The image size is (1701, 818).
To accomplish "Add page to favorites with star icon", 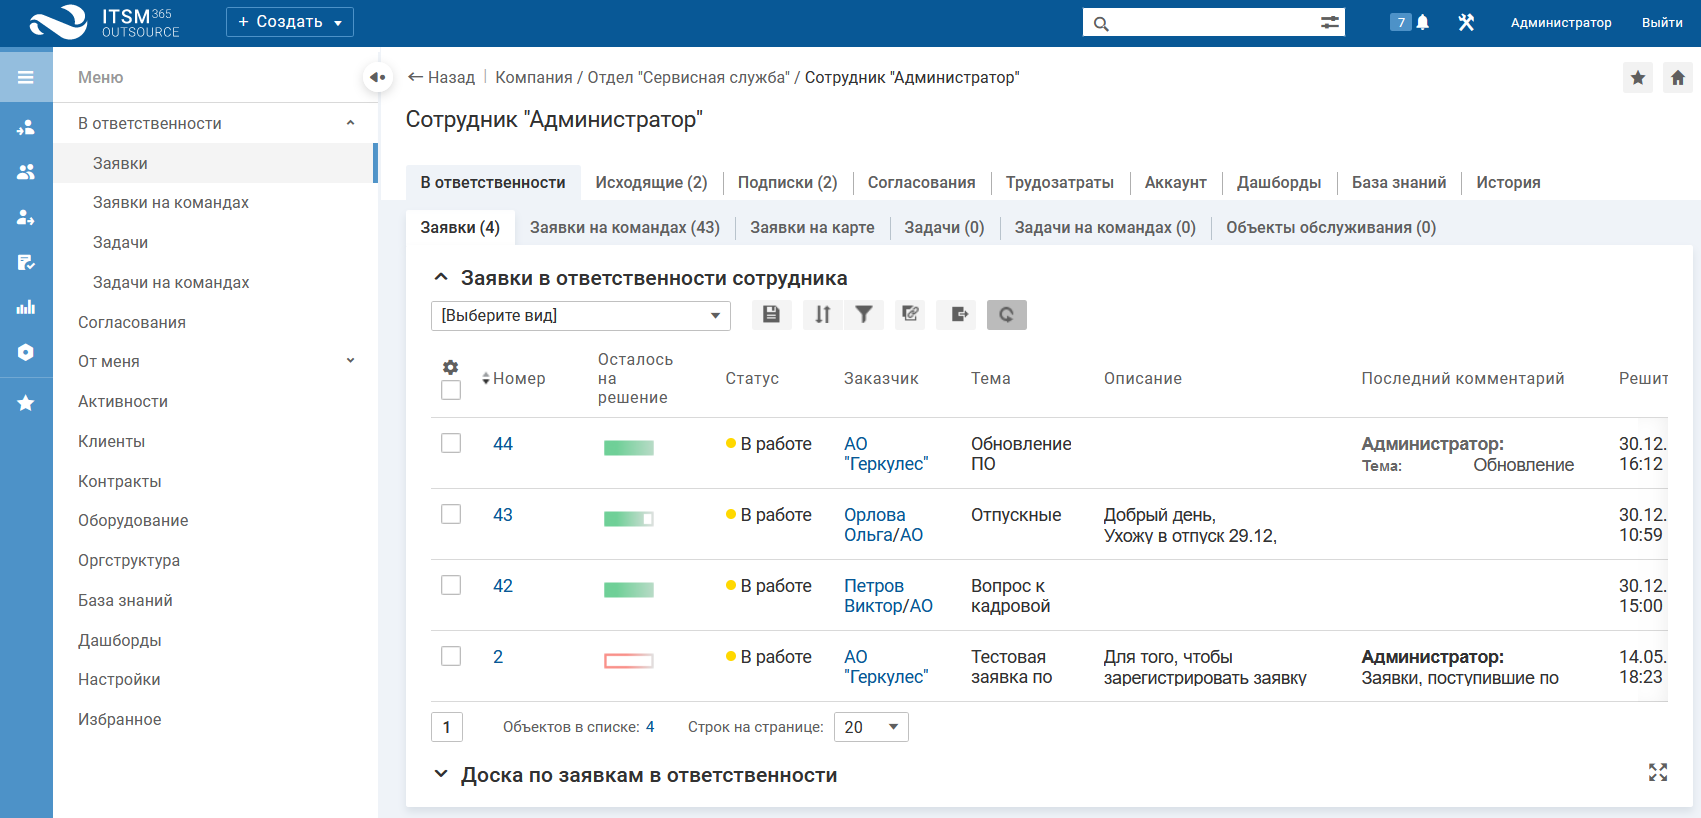I will point(1638,77).
